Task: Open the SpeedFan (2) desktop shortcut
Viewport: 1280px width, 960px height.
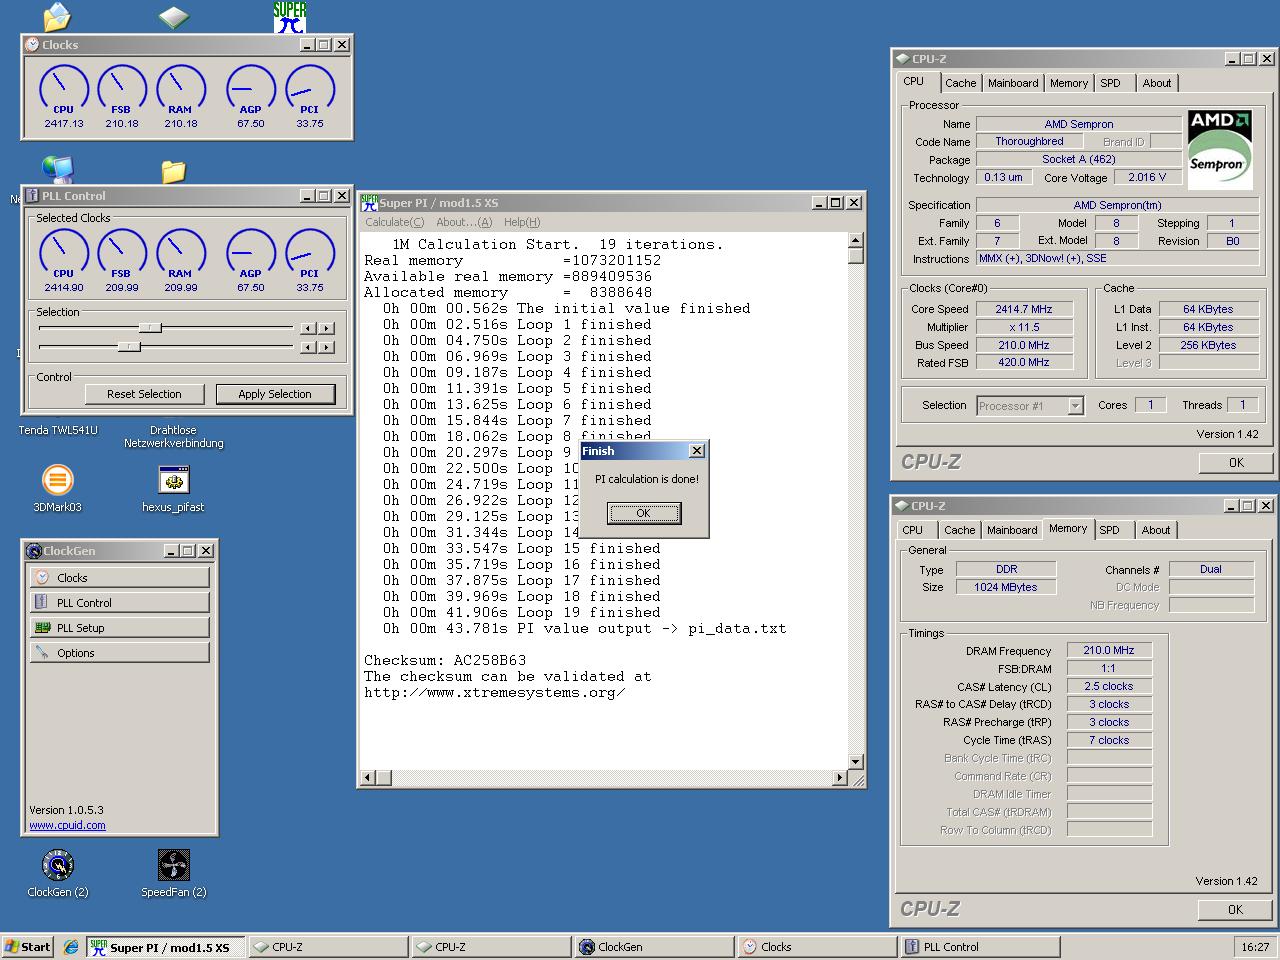Action: tap(173, 865)
